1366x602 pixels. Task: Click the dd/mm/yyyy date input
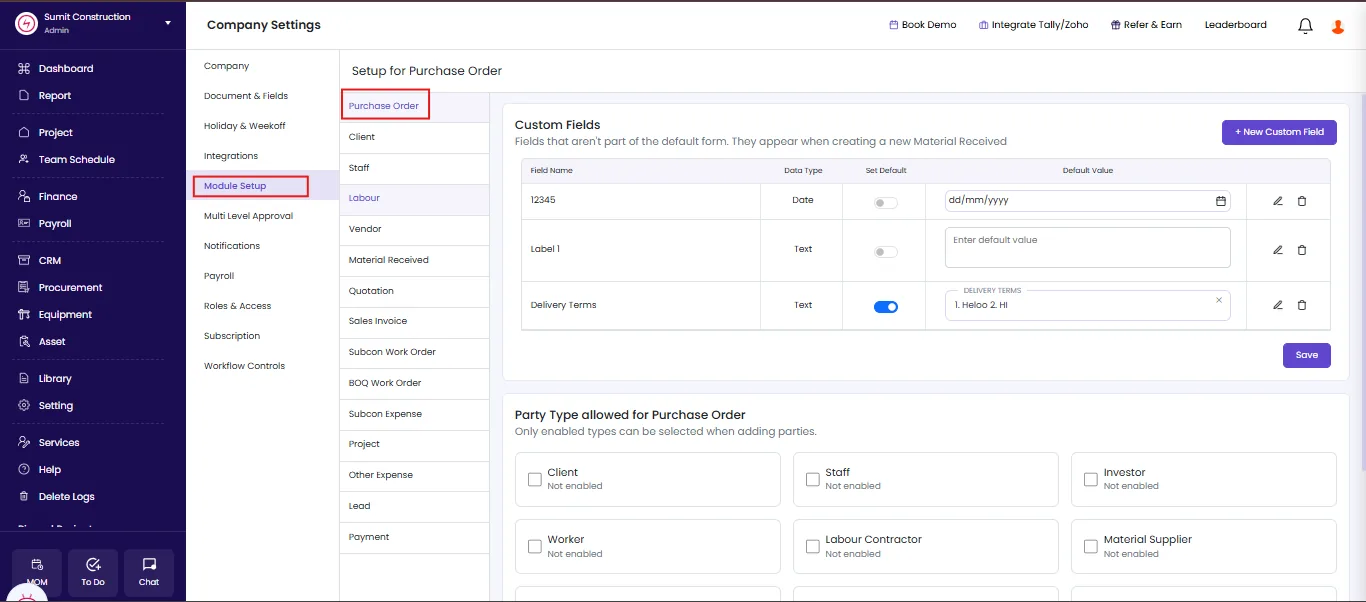point(1088,201)
